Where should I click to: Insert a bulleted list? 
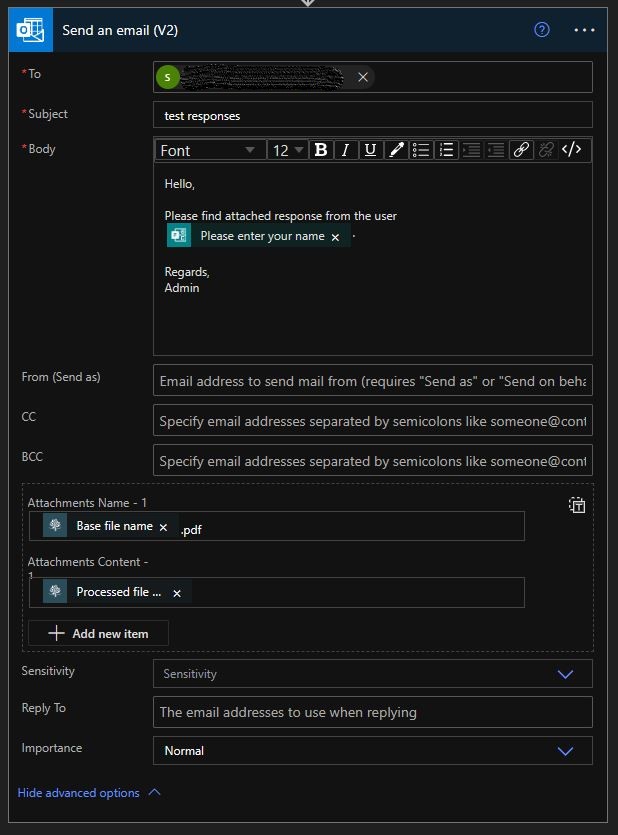coord(421,150)
